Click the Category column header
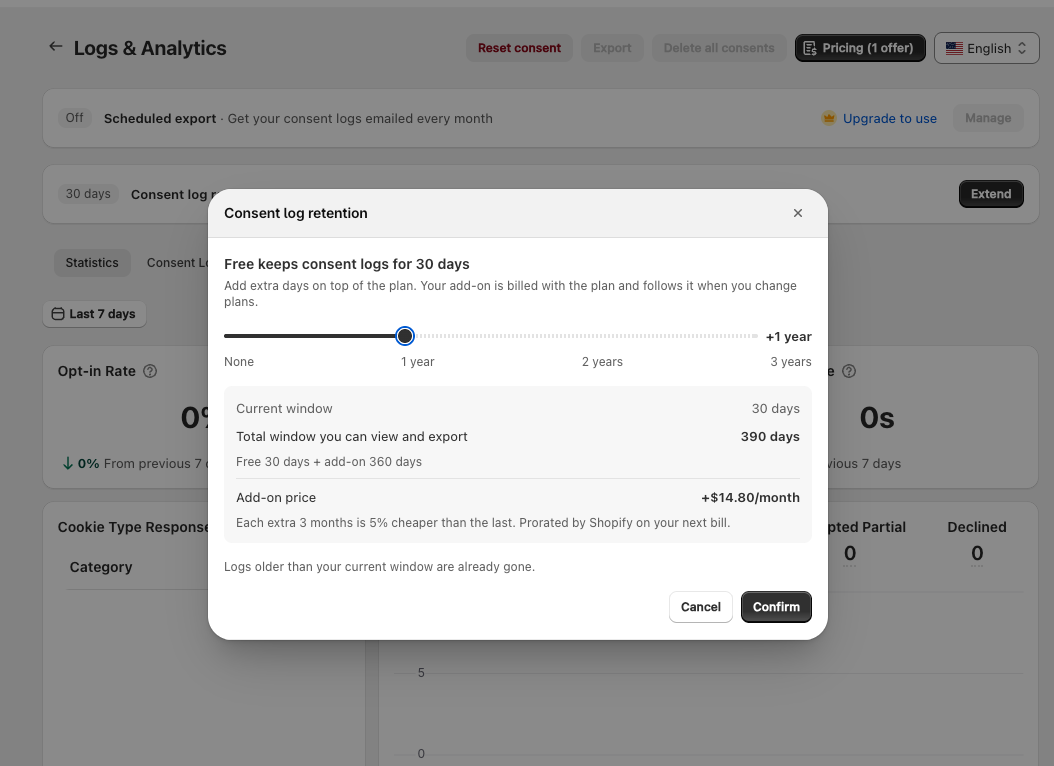 101,567
